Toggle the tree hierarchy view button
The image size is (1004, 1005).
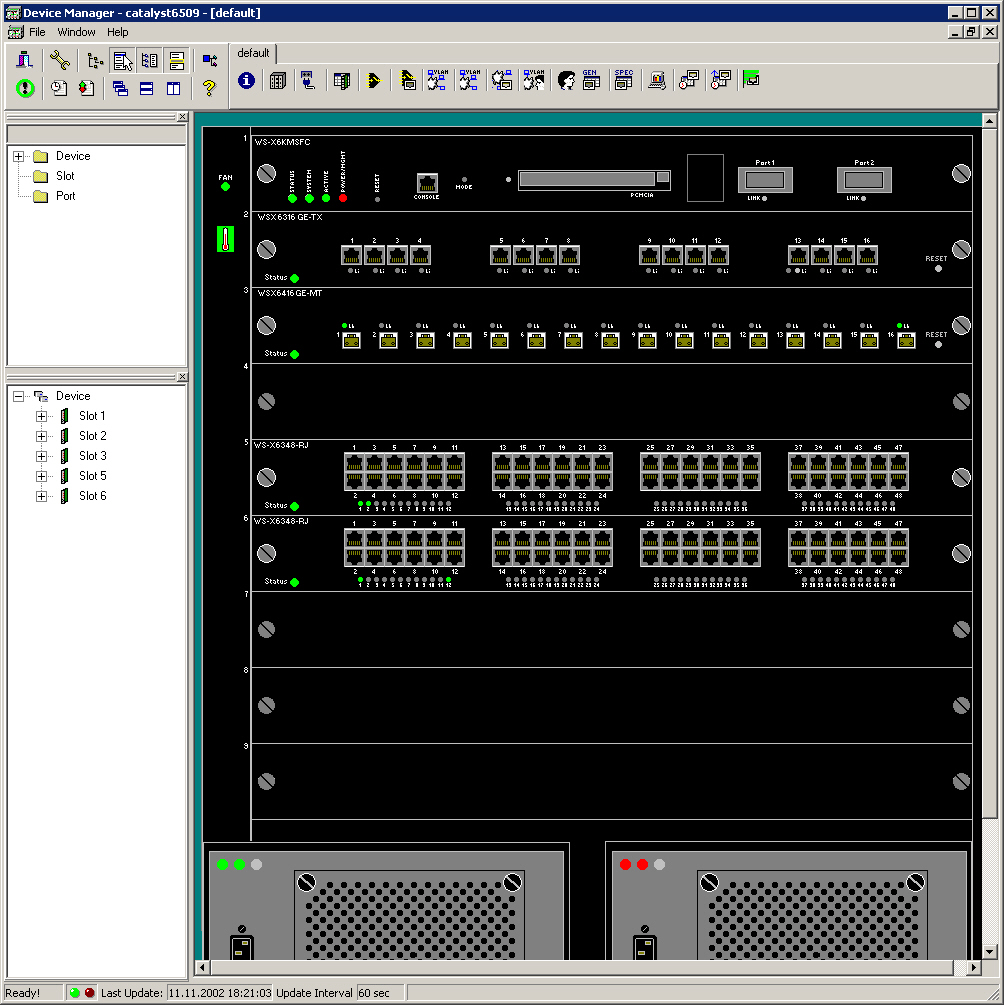click(96, 61)
